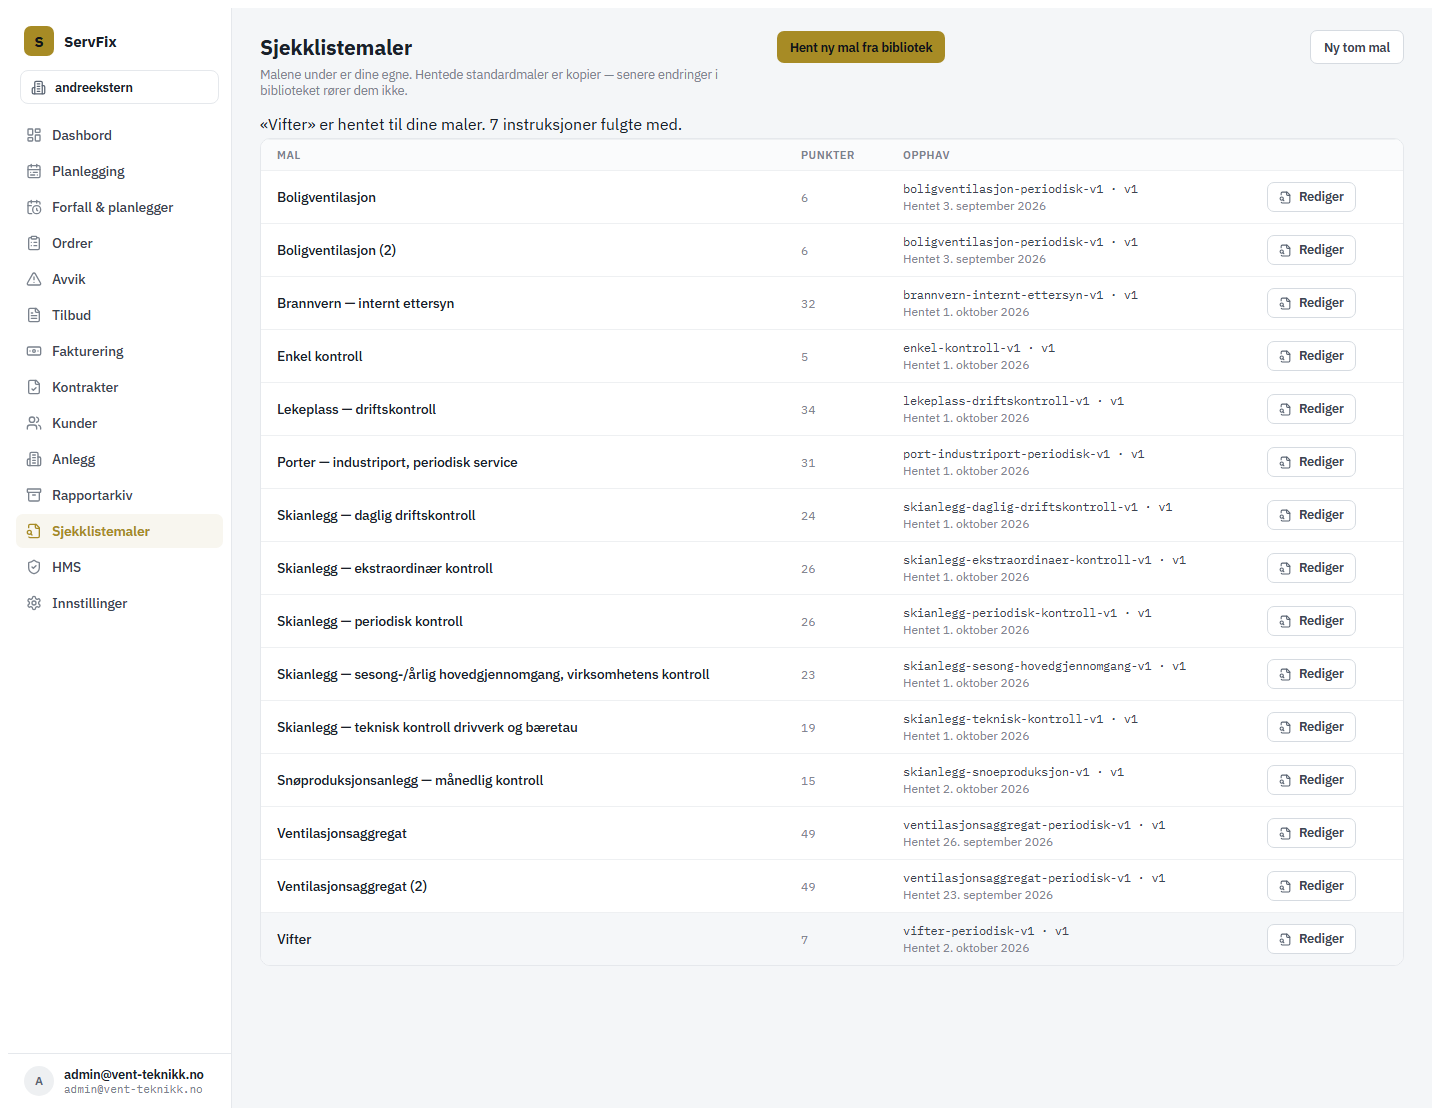Image resolution: width=1440 pixels, height=1116 pixels.
Task: Click the Forfall & planlegger icon
Action: pos(34,207)
